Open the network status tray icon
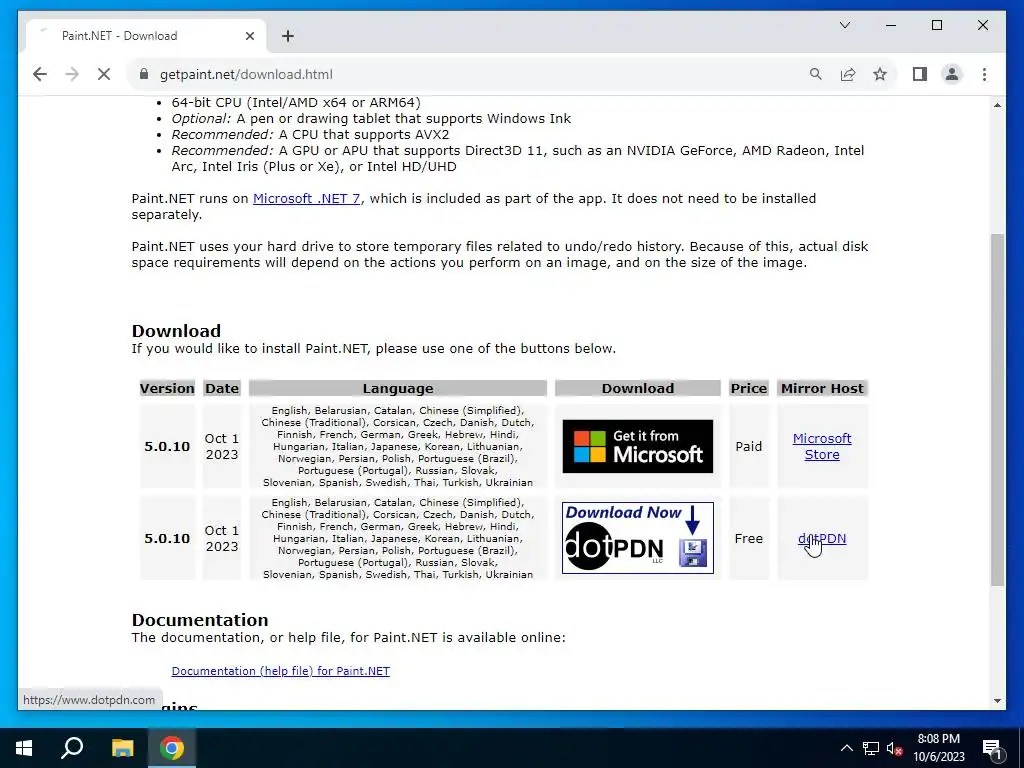Screen dimensions: 1024x768 pyautogui.click(x=871, y=748)
